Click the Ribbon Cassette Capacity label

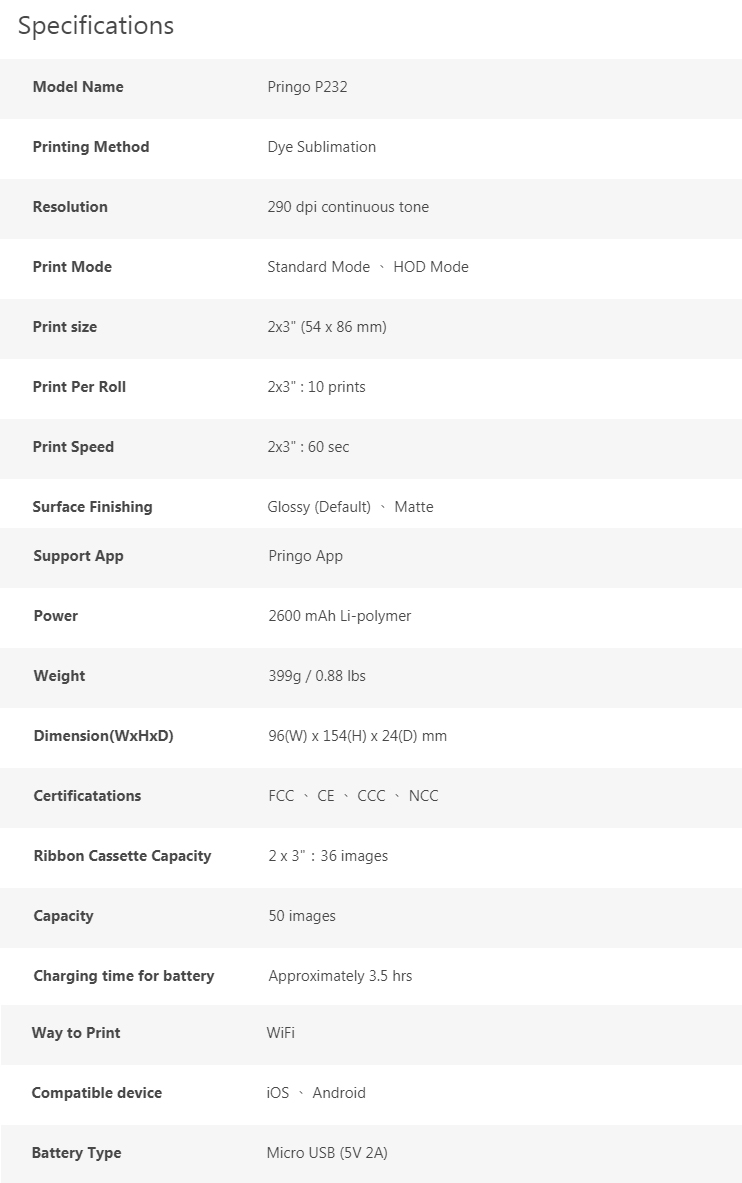122,856
